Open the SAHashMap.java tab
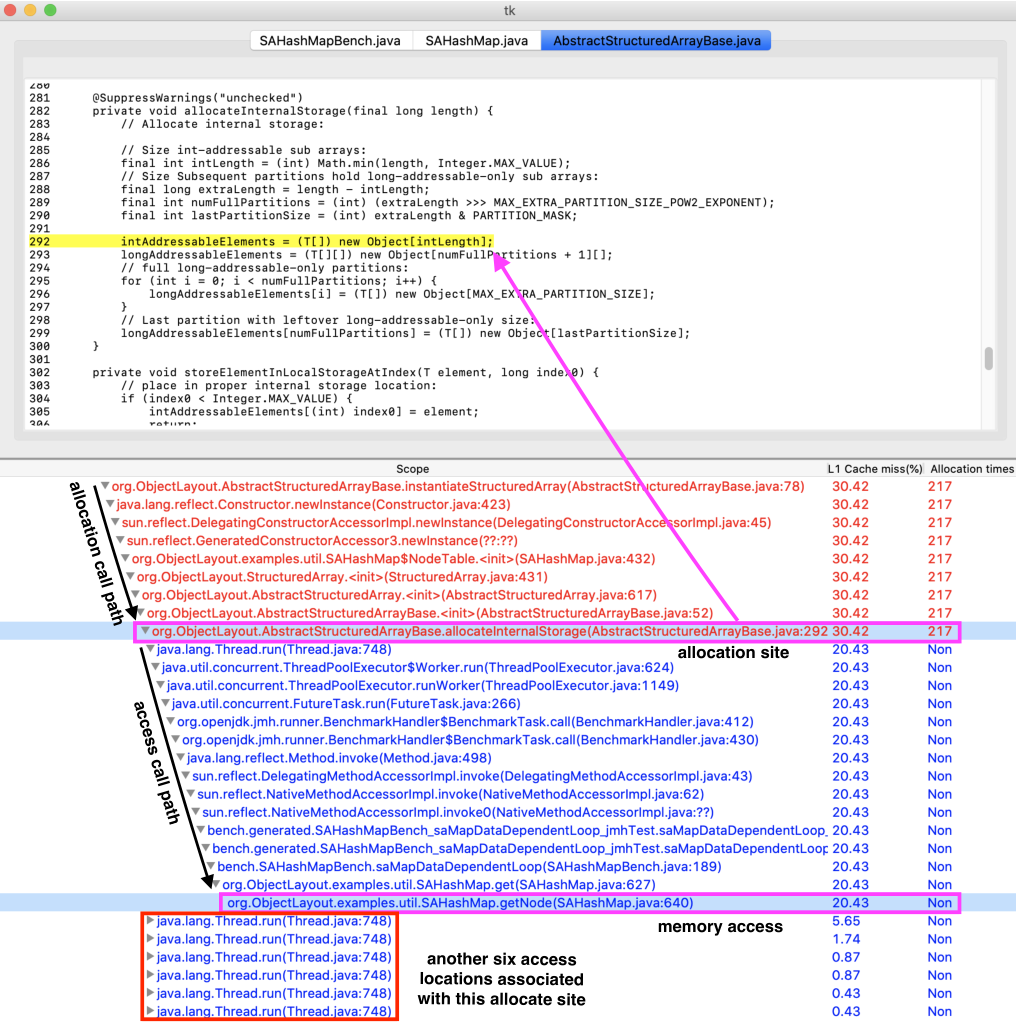 click(476, 40)
